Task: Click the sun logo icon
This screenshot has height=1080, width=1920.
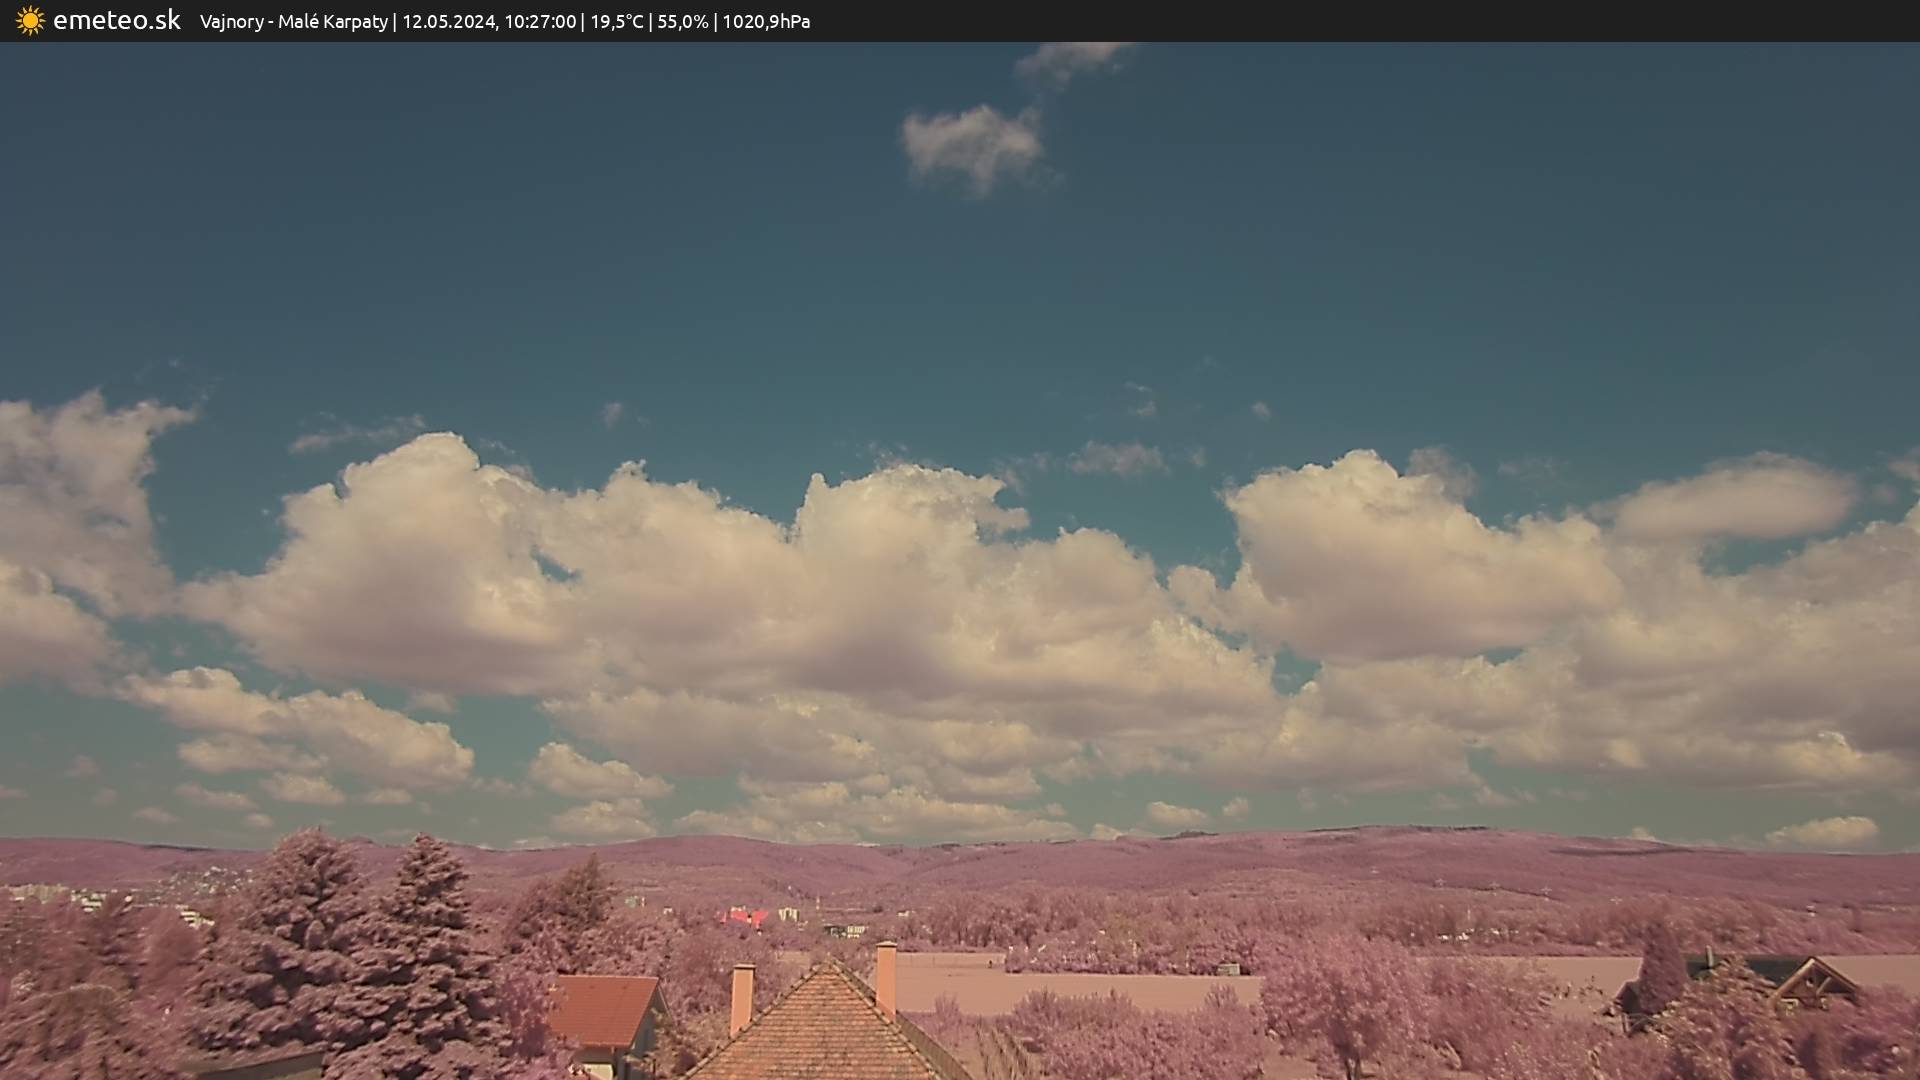Action: pos(30,21)
